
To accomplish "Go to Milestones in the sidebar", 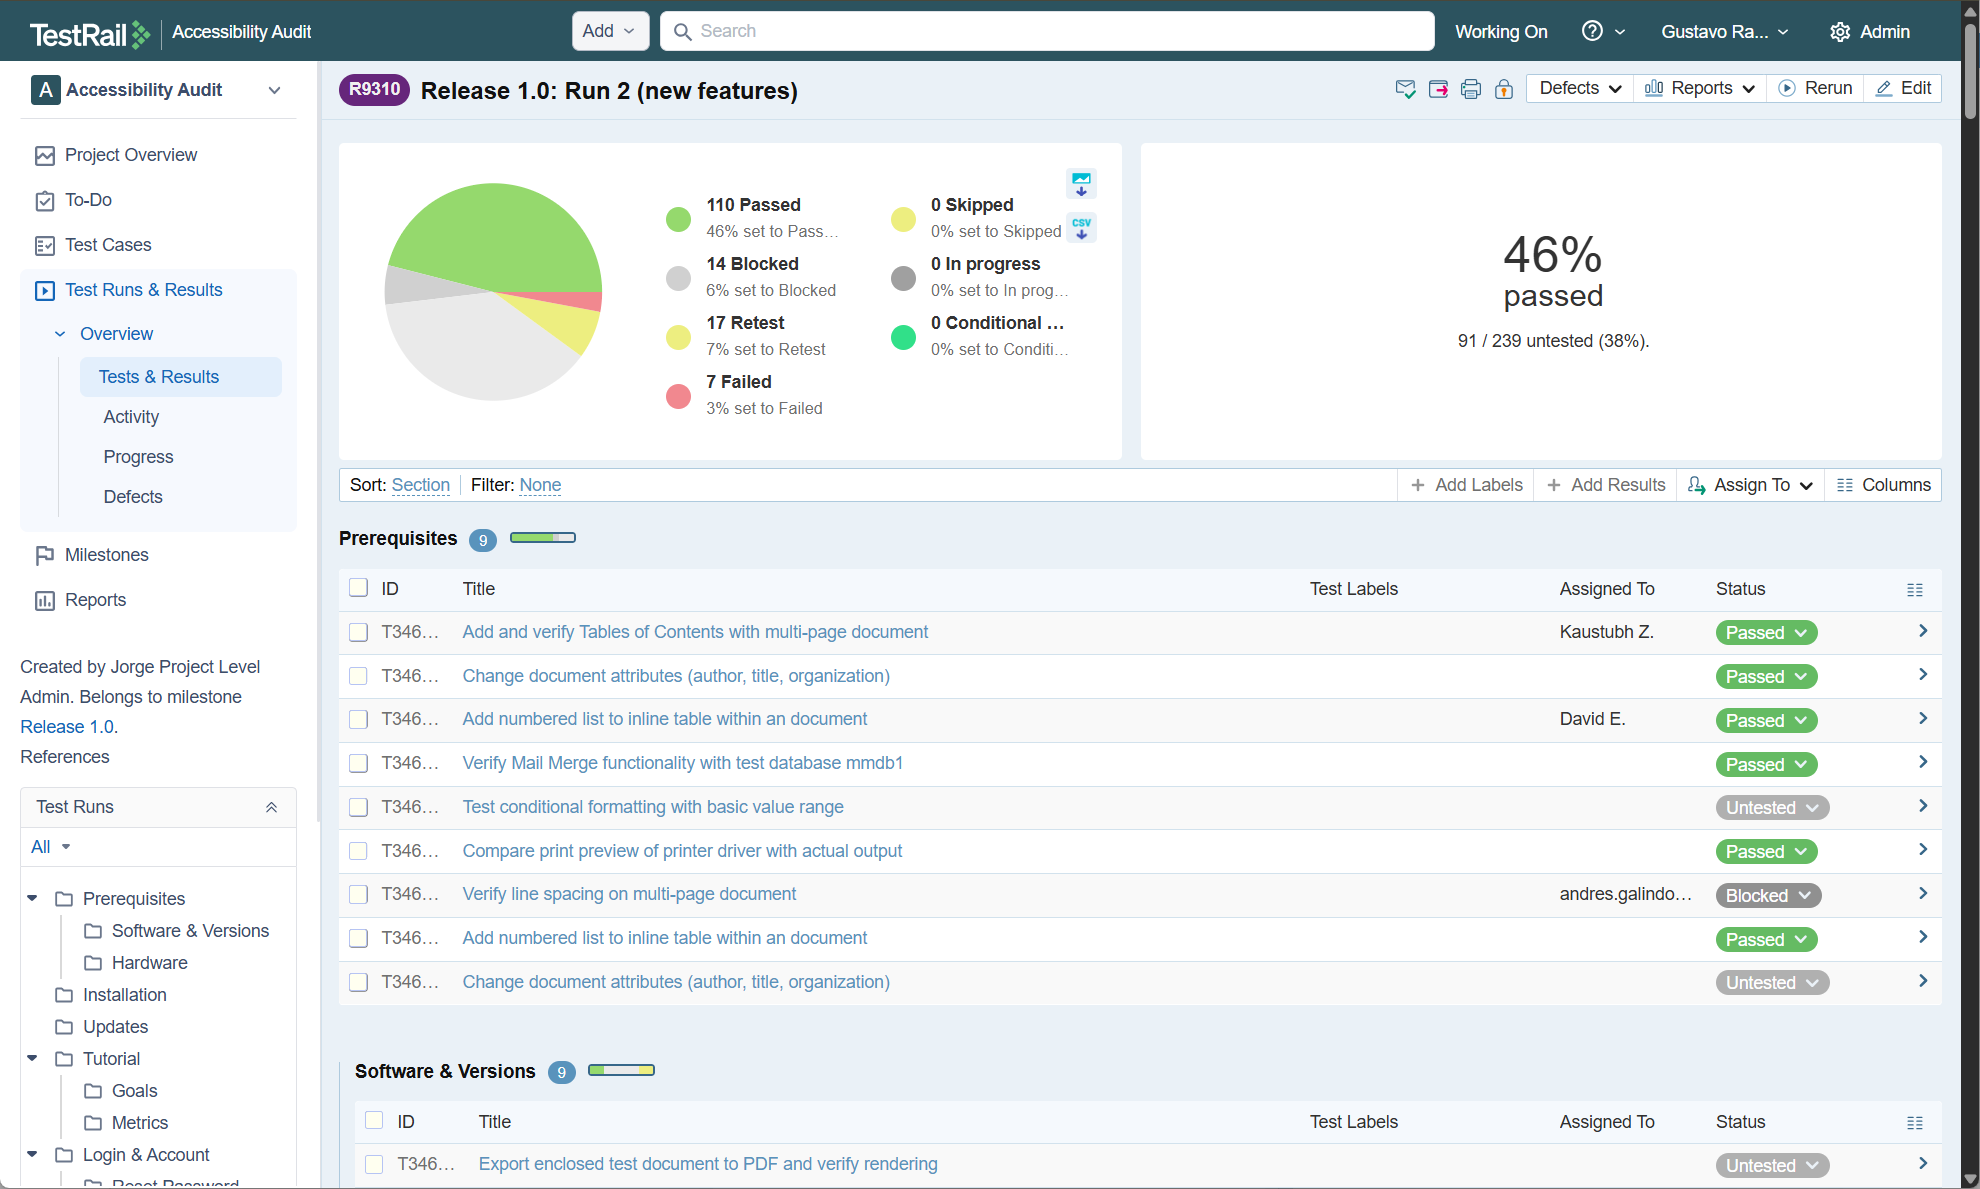I will pyautogui.click(x=106, y=555).
